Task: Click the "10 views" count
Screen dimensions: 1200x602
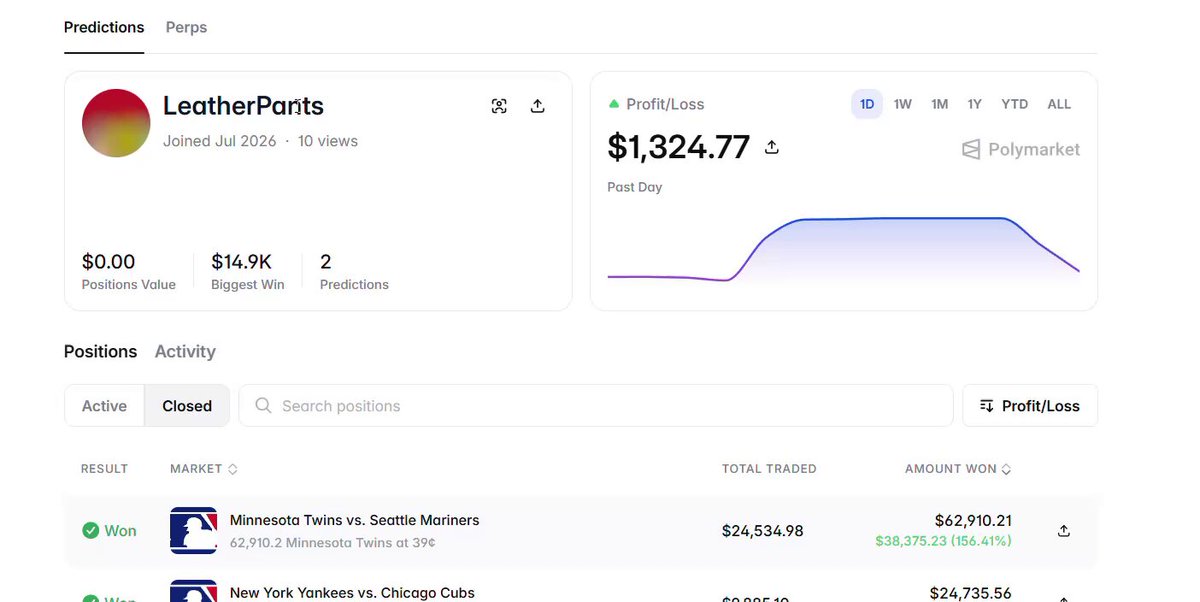Action: tap(328, 141)
